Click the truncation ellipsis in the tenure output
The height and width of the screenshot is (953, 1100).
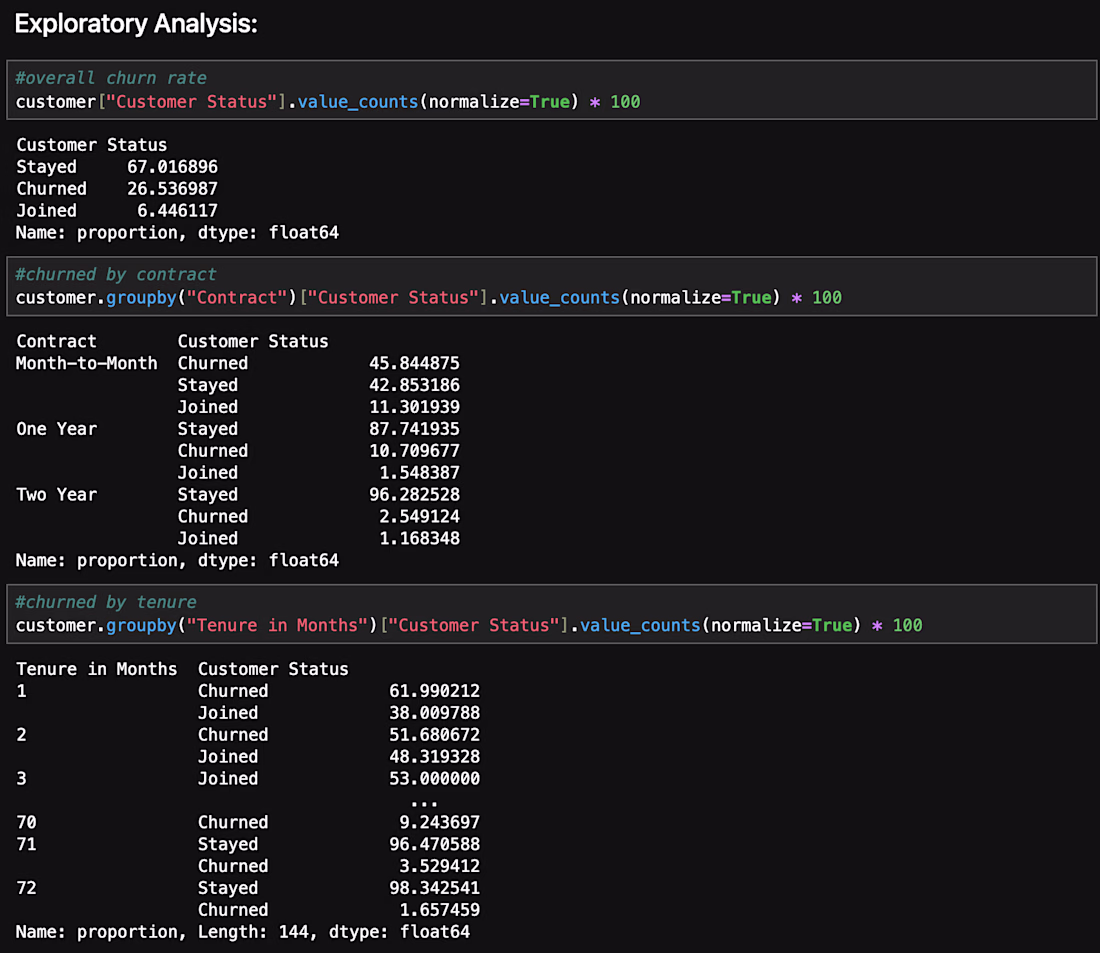[424, 803]
